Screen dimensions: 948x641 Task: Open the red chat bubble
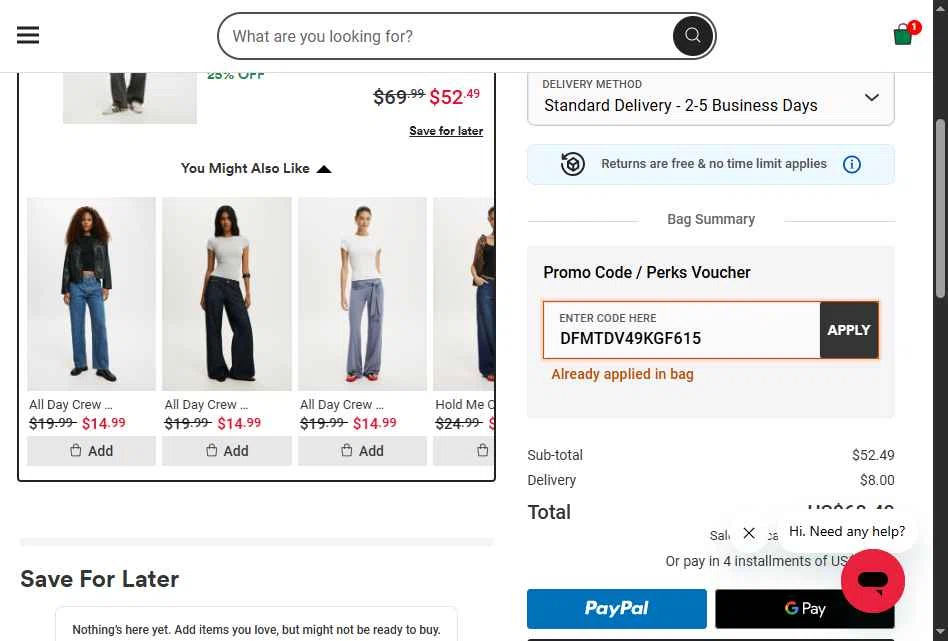[x=872, y=581]
